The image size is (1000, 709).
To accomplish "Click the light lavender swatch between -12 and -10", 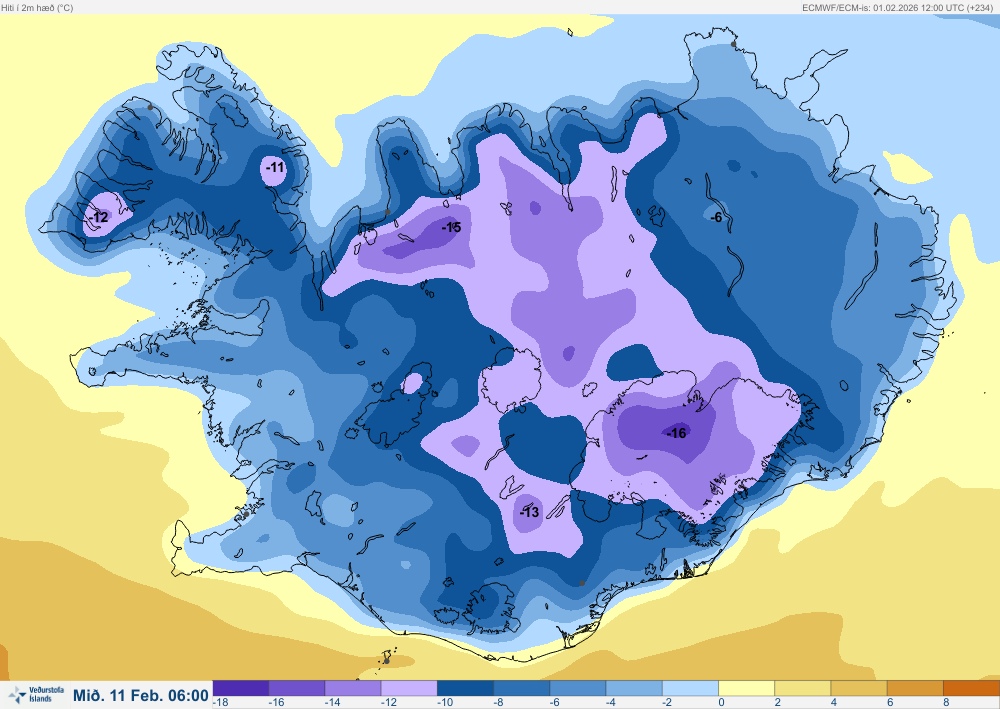I will tap(409, 688).
